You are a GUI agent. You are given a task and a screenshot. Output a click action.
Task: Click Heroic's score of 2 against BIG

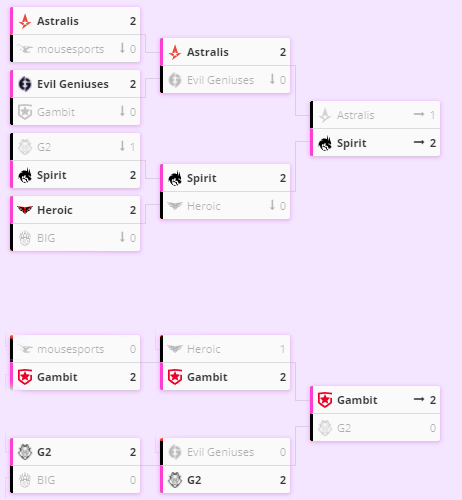133,210
